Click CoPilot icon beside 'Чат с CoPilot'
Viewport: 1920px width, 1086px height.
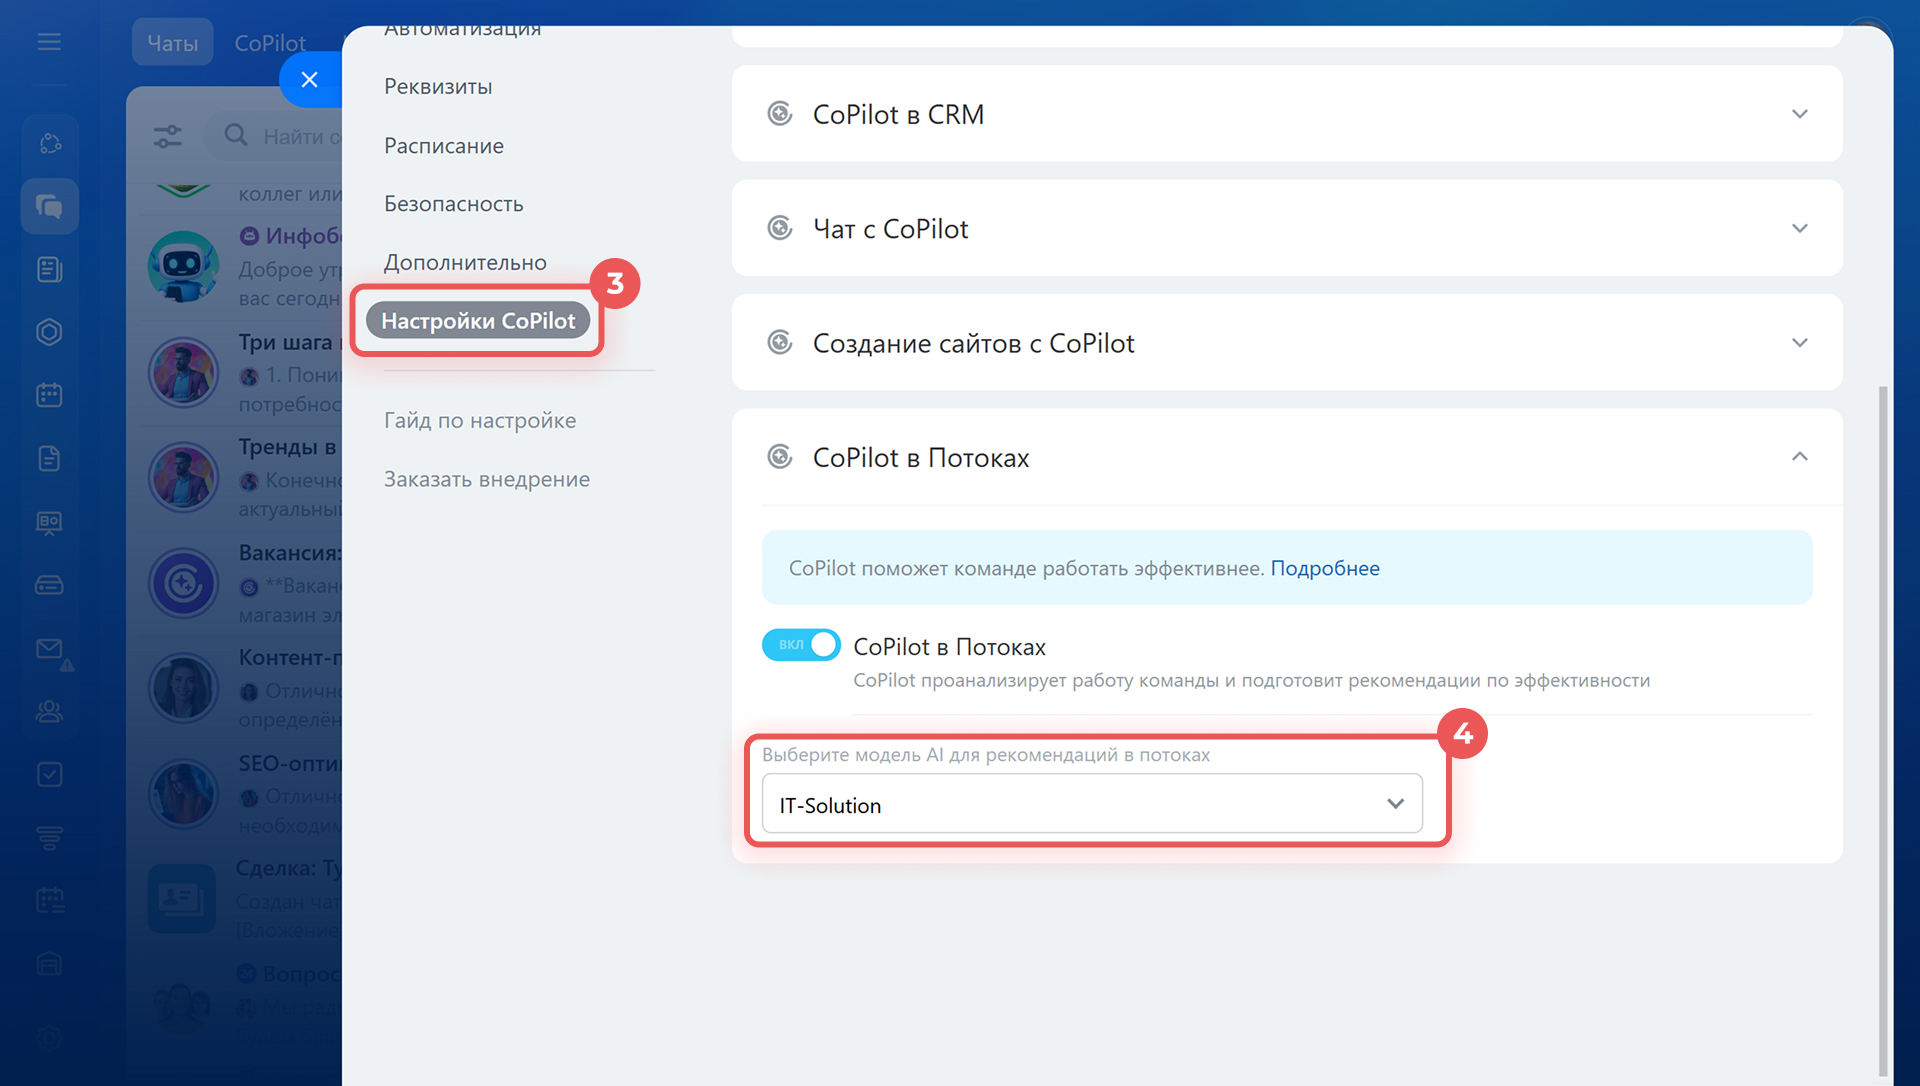point(780,228)
